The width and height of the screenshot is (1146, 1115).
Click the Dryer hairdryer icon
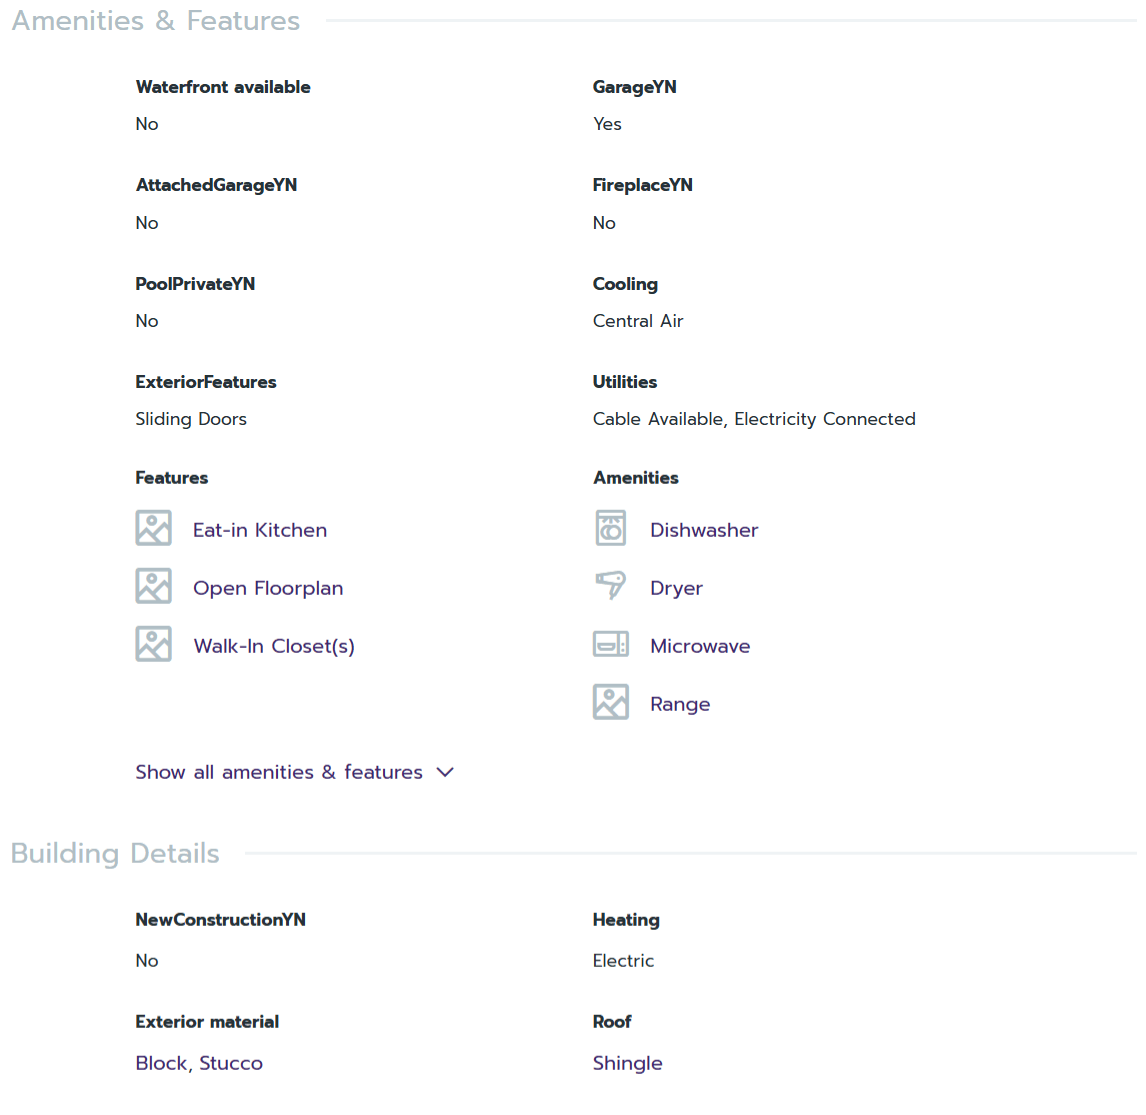pyautogui.click(x=610, y=586)
